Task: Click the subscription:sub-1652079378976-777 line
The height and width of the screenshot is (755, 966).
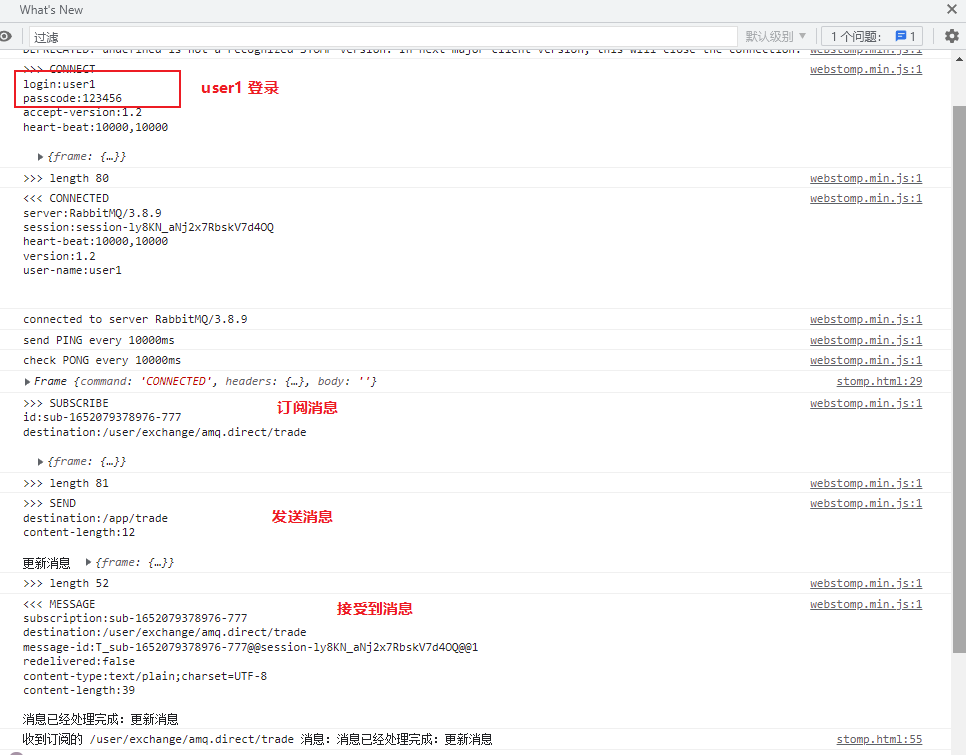Action: pos(135,618)
